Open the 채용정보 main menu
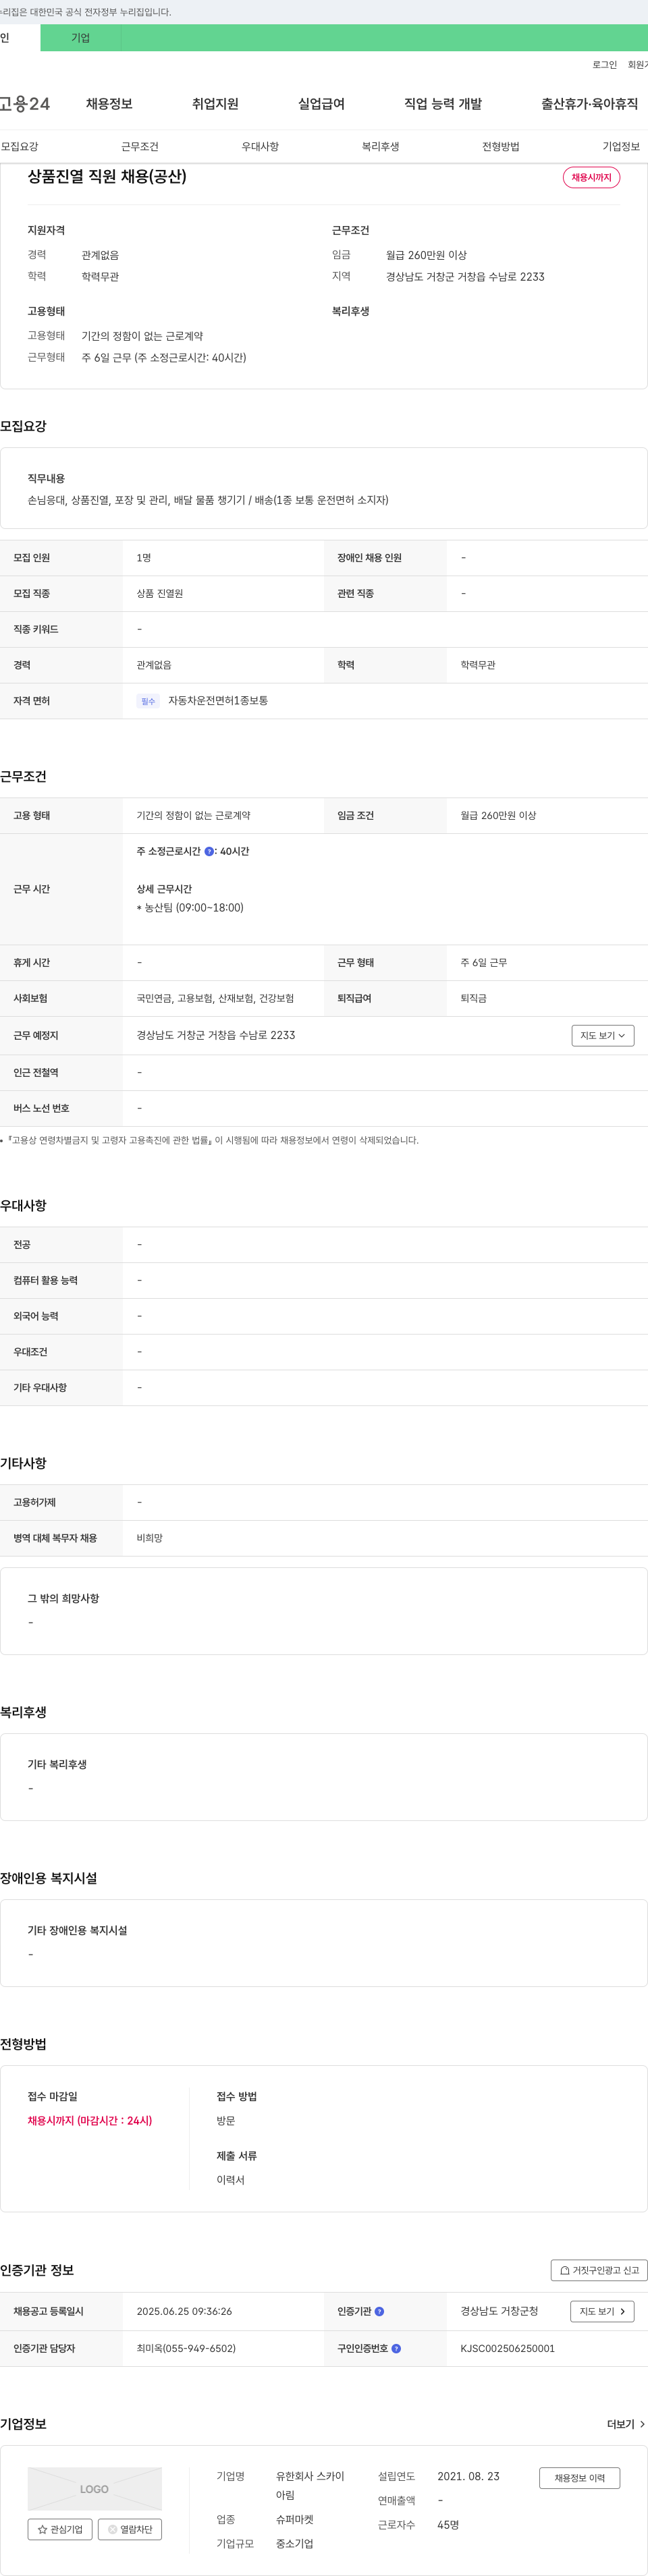The height and width of the screenshot is (2576, 648). coord(109,104)
